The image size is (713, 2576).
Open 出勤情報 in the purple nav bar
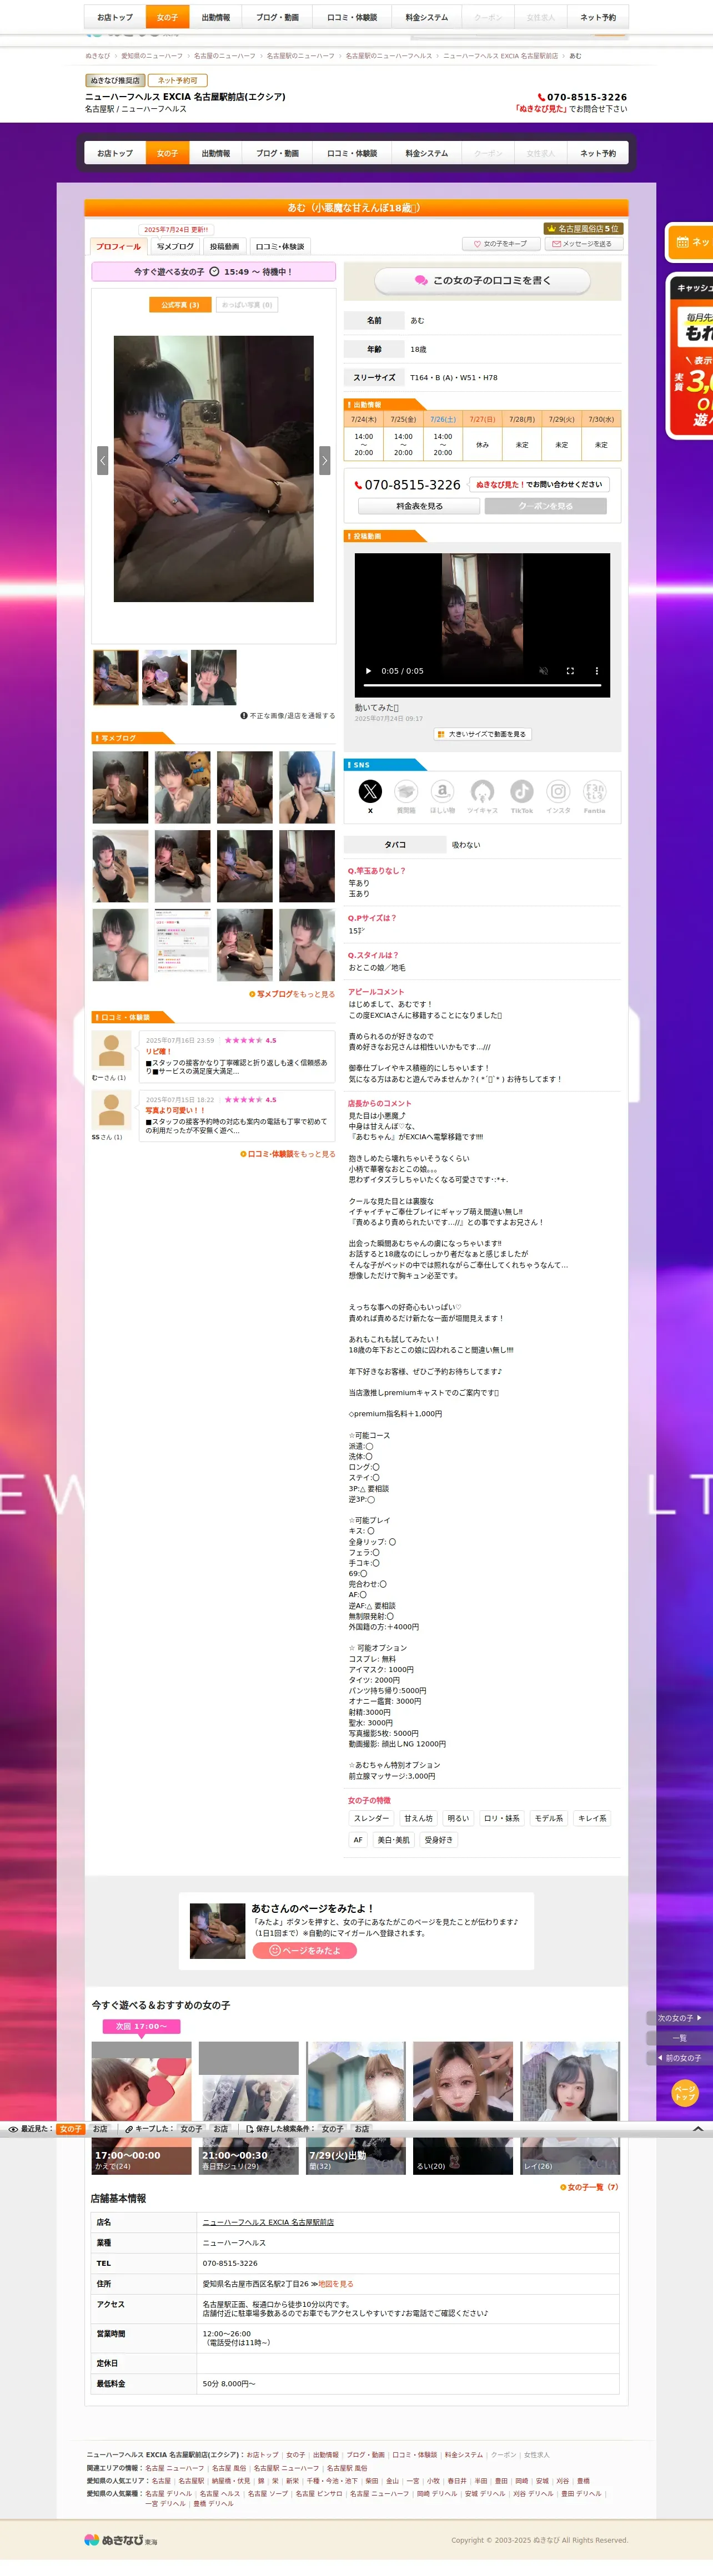(x=215, y=153)
